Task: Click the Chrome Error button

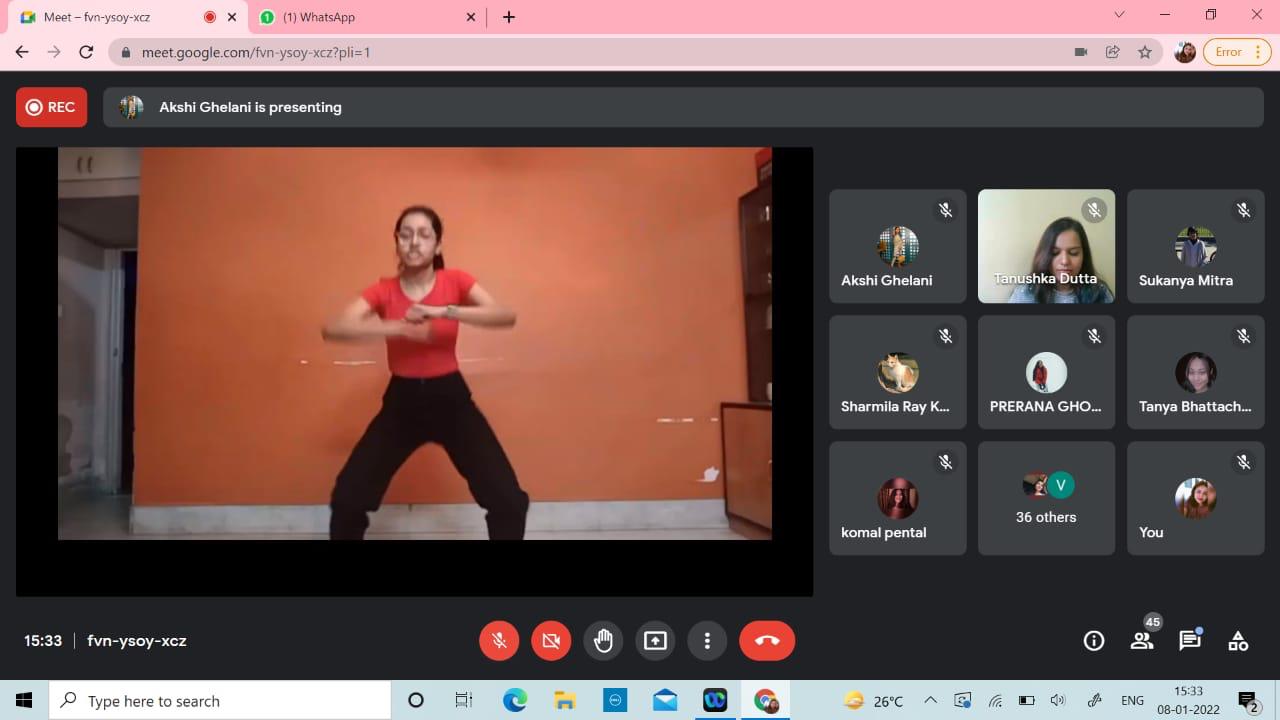Action: [1235, 52]
